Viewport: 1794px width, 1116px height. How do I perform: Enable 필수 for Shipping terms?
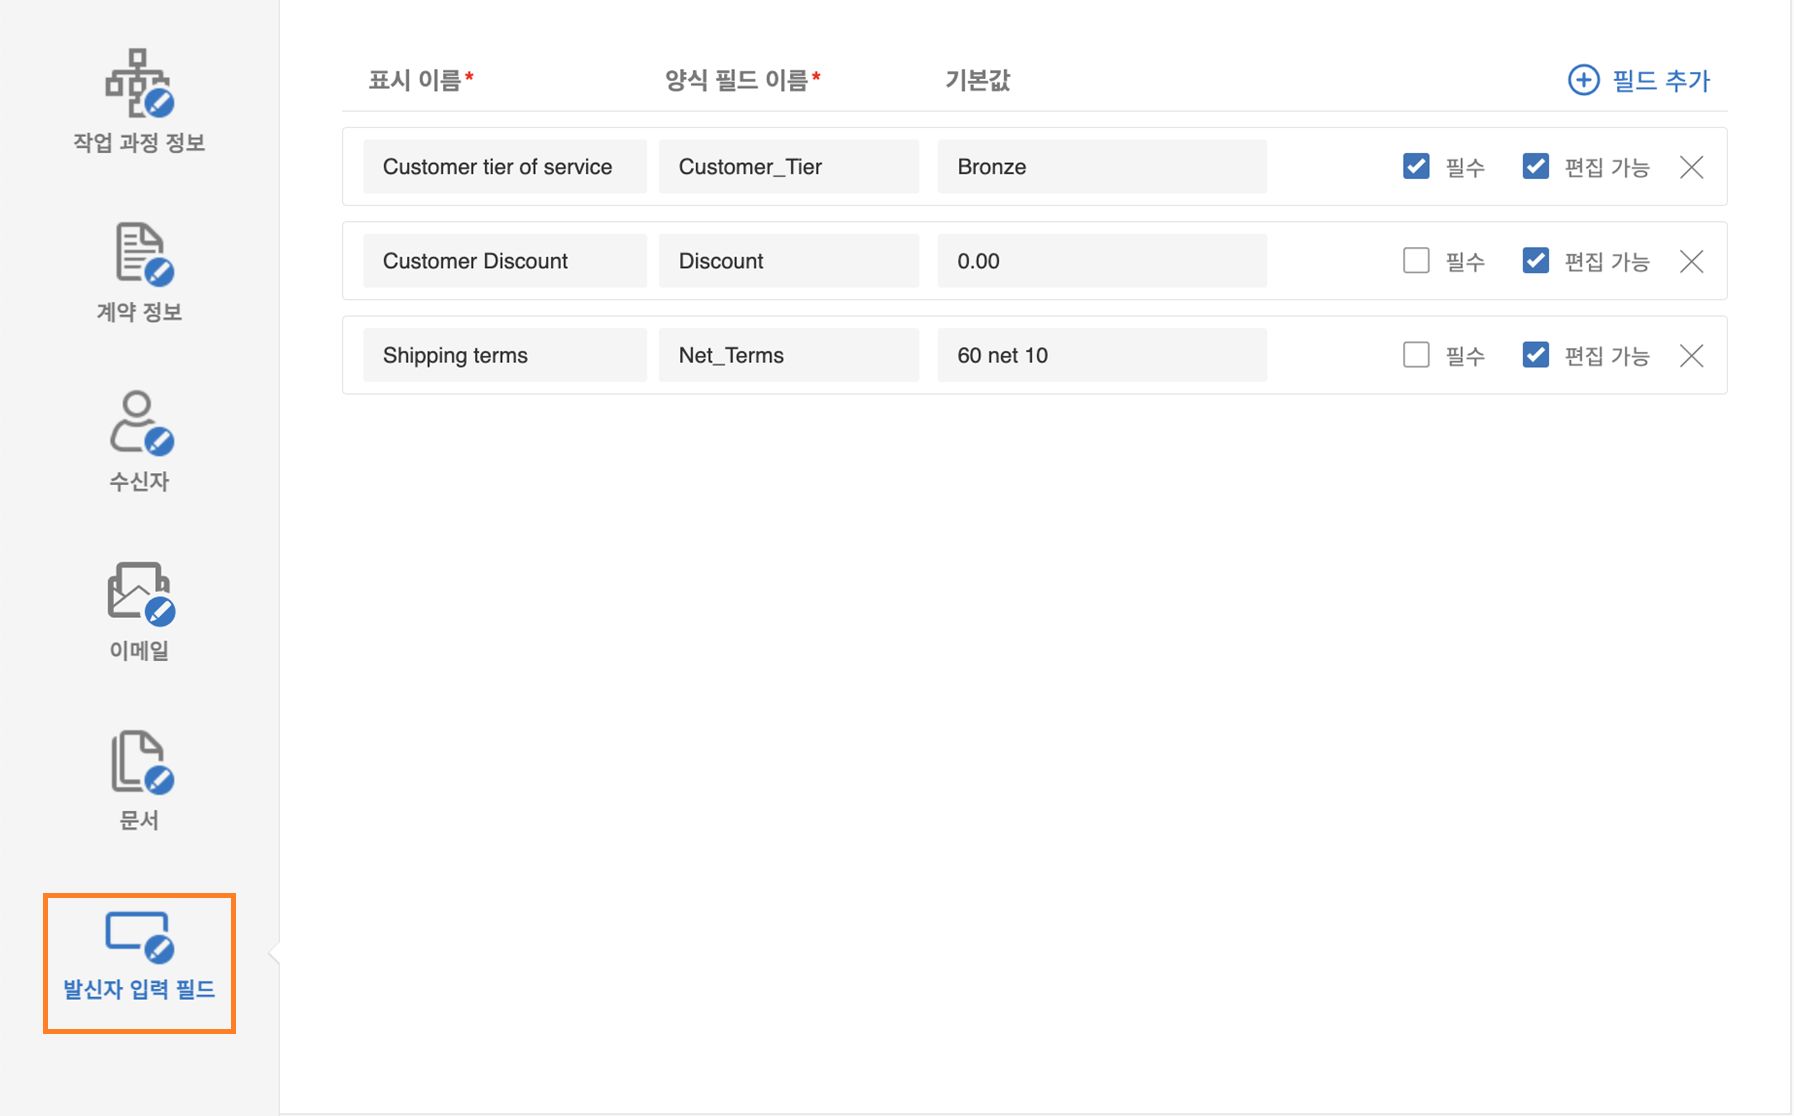click(x=1416, y=354)
